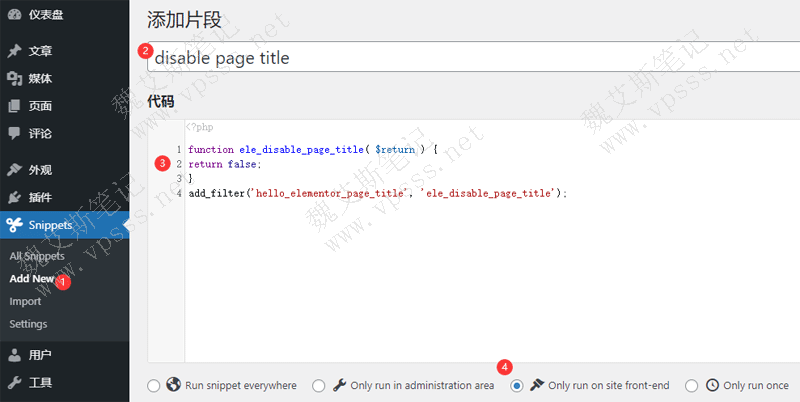The image size is (800, 402).
Task: Open the Add New submenu item
Action: point(32,279)
